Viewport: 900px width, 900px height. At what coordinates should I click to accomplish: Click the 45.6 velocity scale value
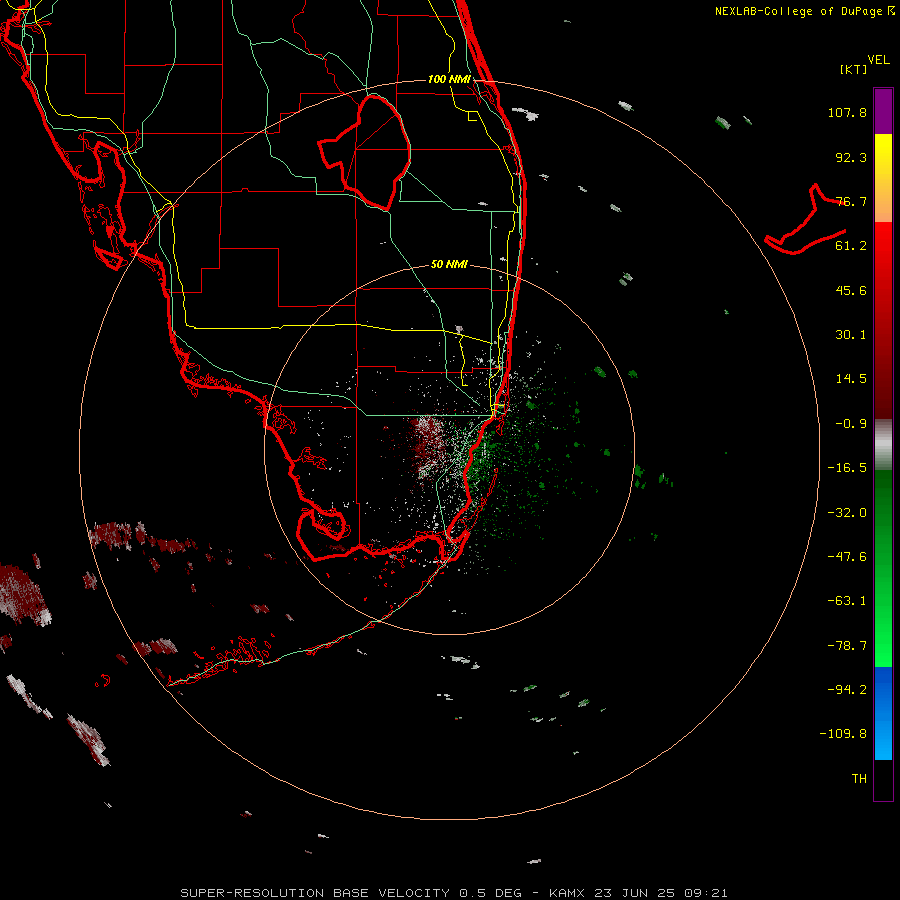[x=851, y=290]
